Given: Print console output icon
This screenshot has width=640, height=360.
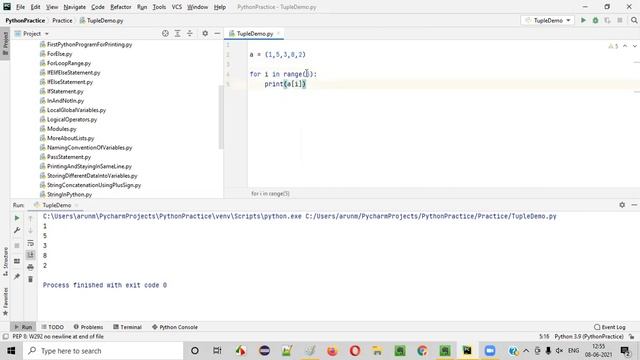Looking at the screenshot, I should click(30, 267).
